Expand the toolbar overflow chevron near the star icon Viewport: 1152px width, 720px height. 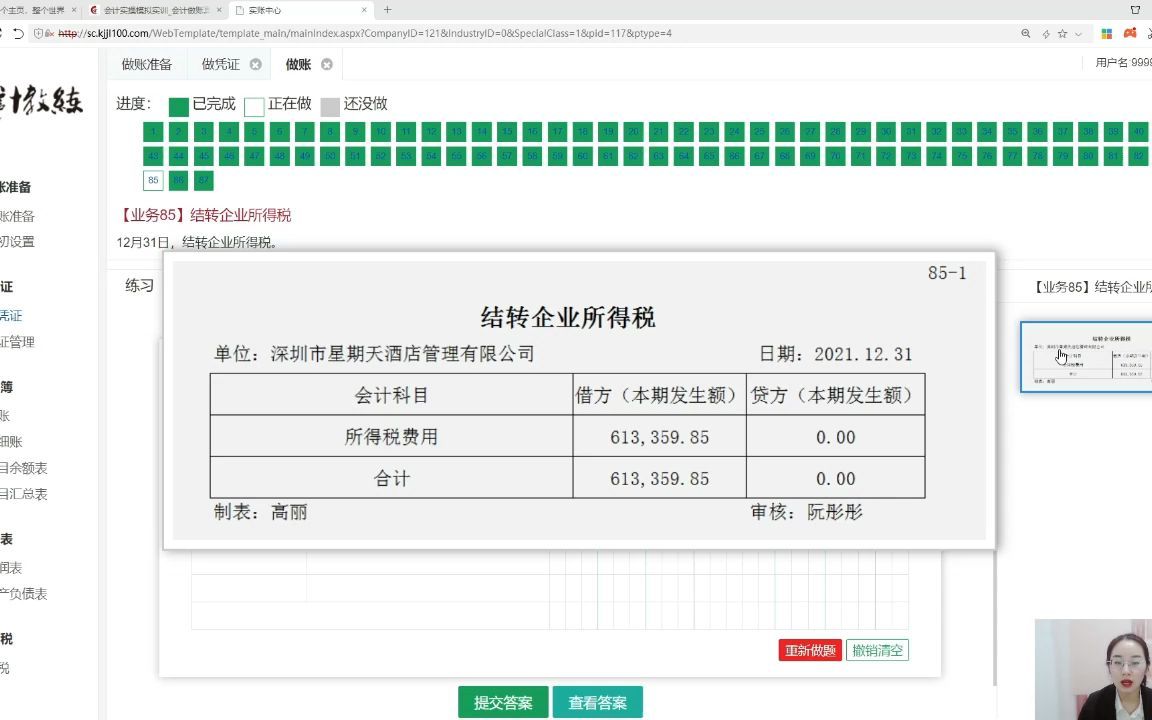click(x=1077, y=34)
